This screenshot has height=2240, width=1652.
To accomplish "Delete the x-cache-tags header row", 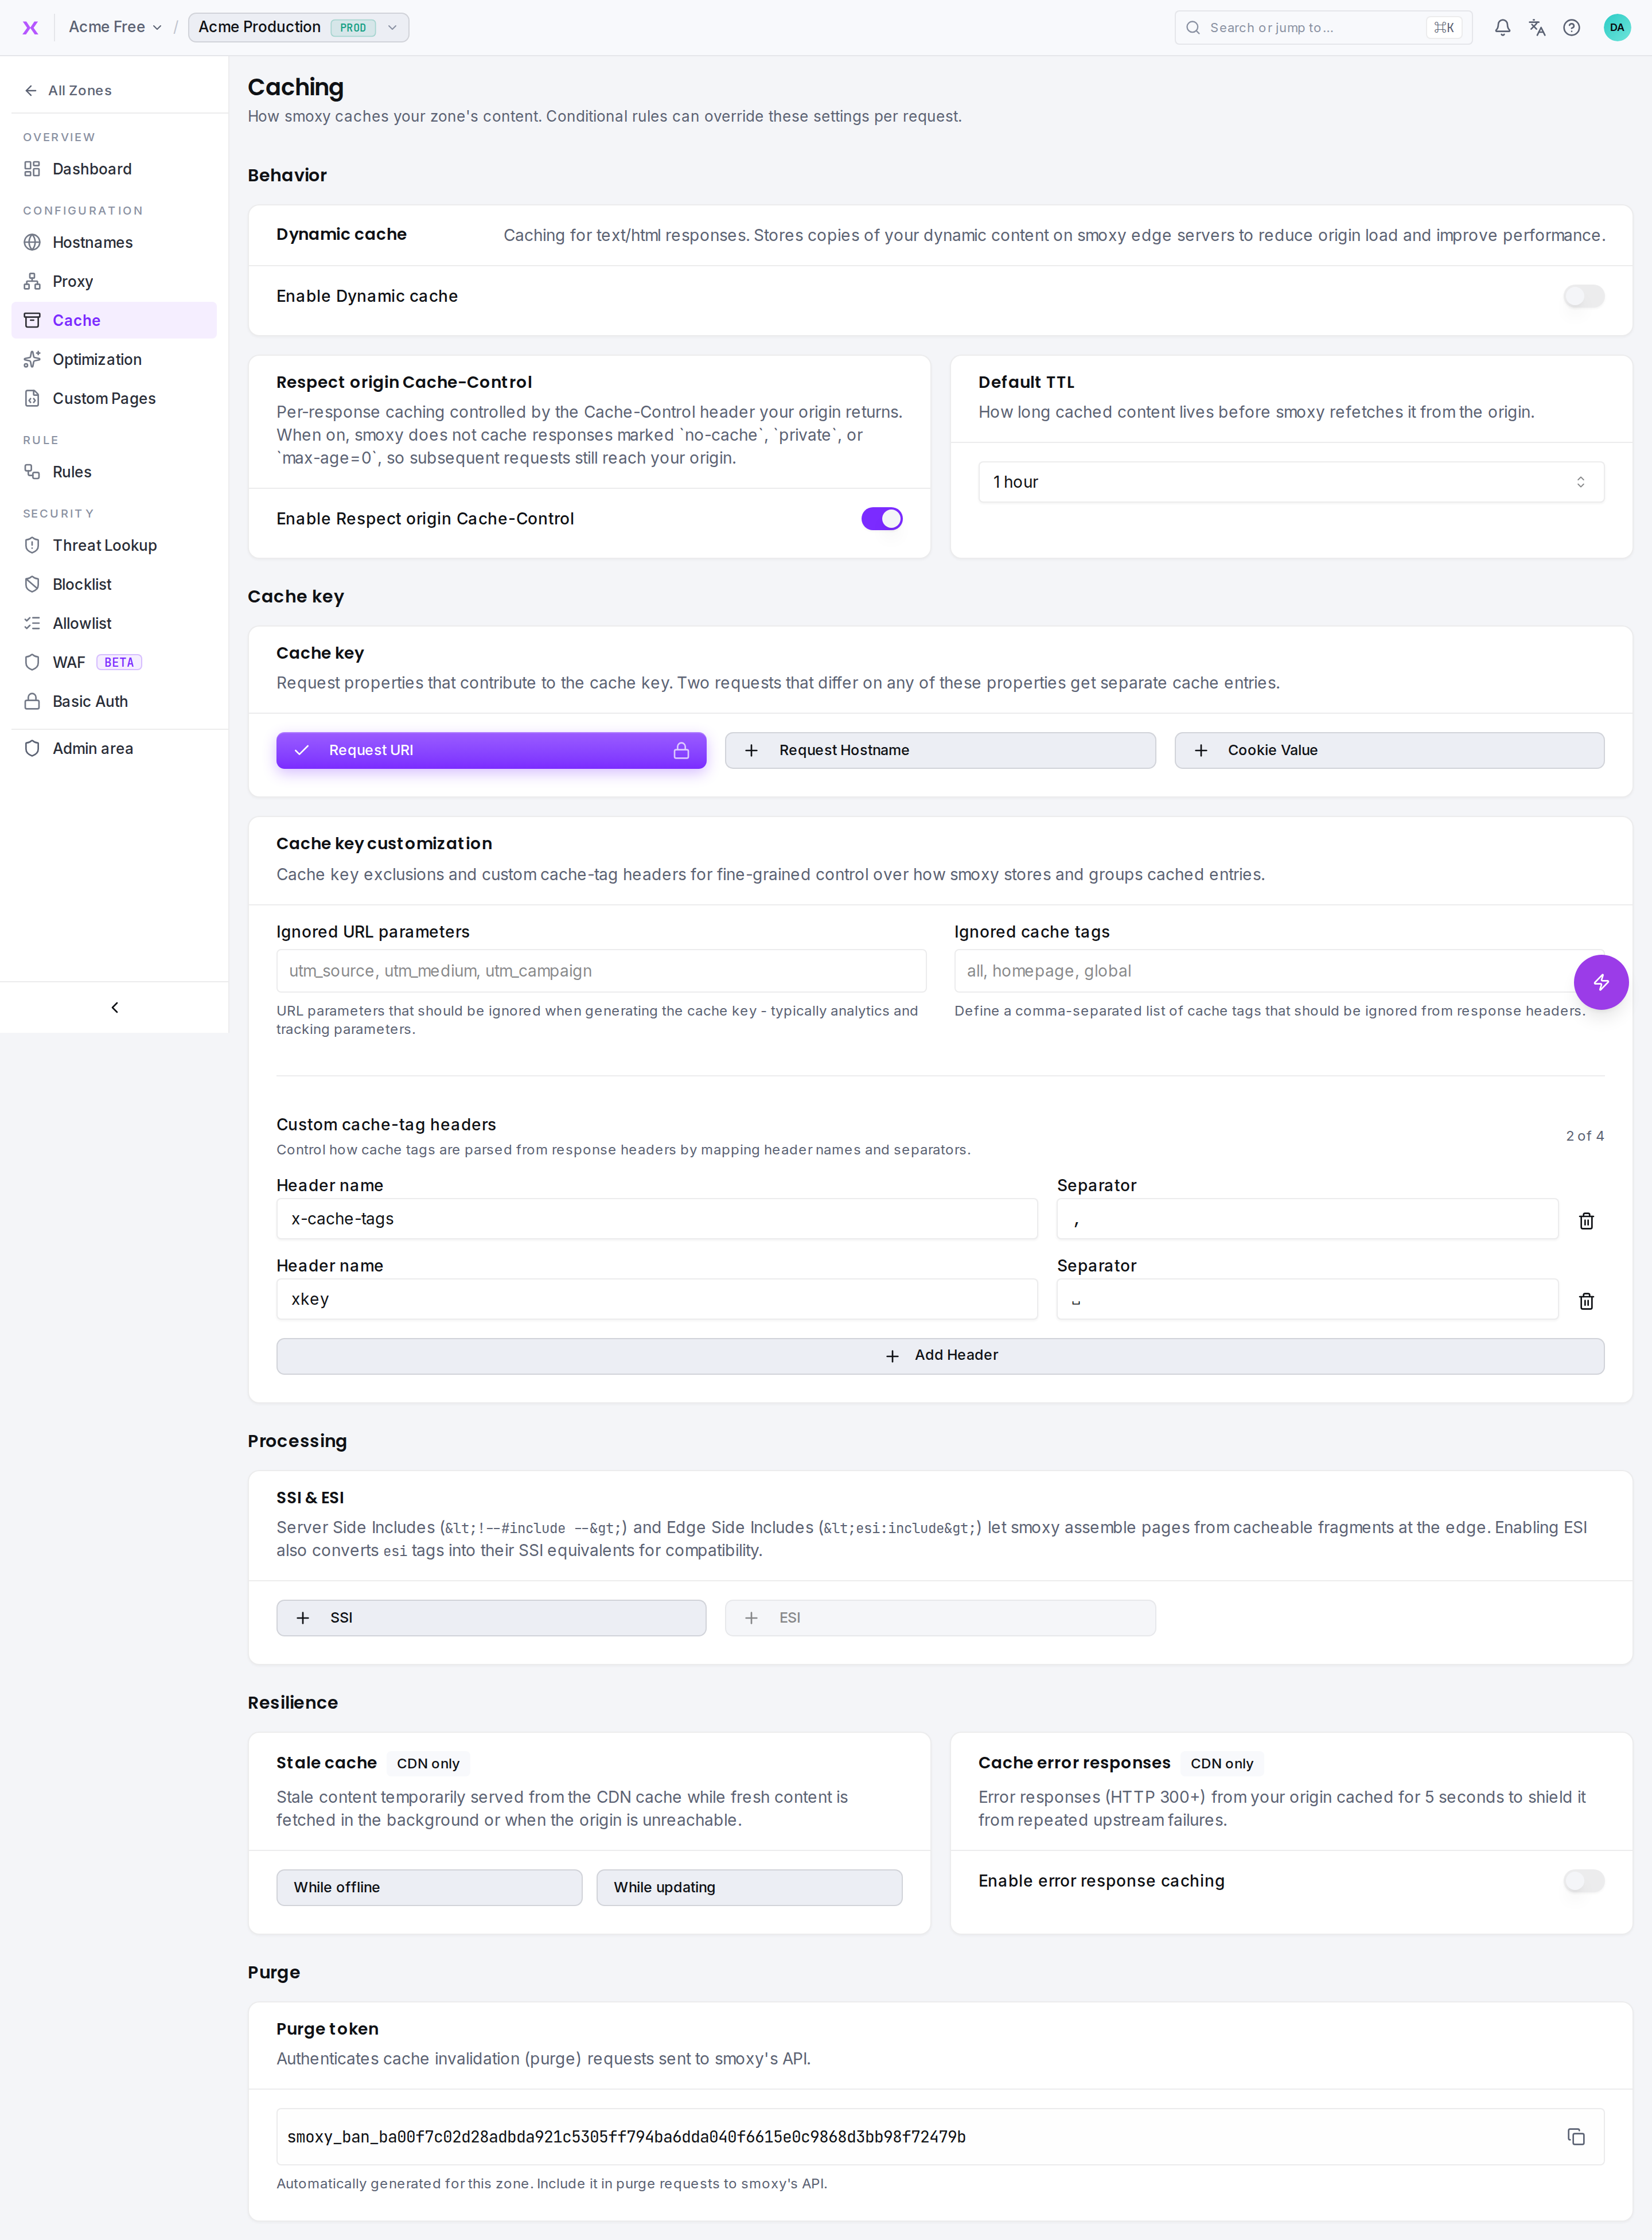I will pyautogui.click(x=1586, y=1220).
